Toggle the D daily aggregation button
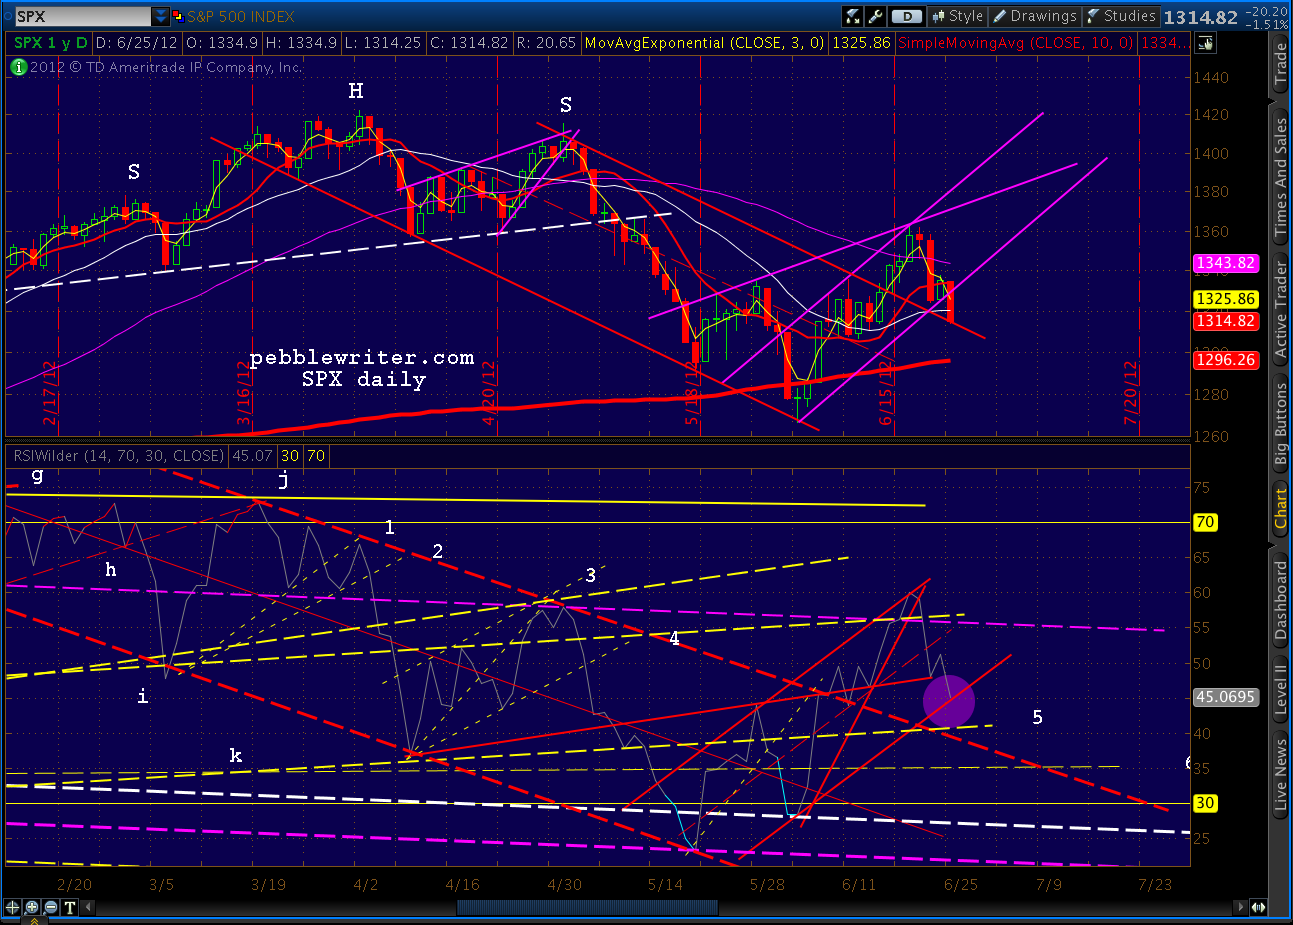 [x=906, y=16]
